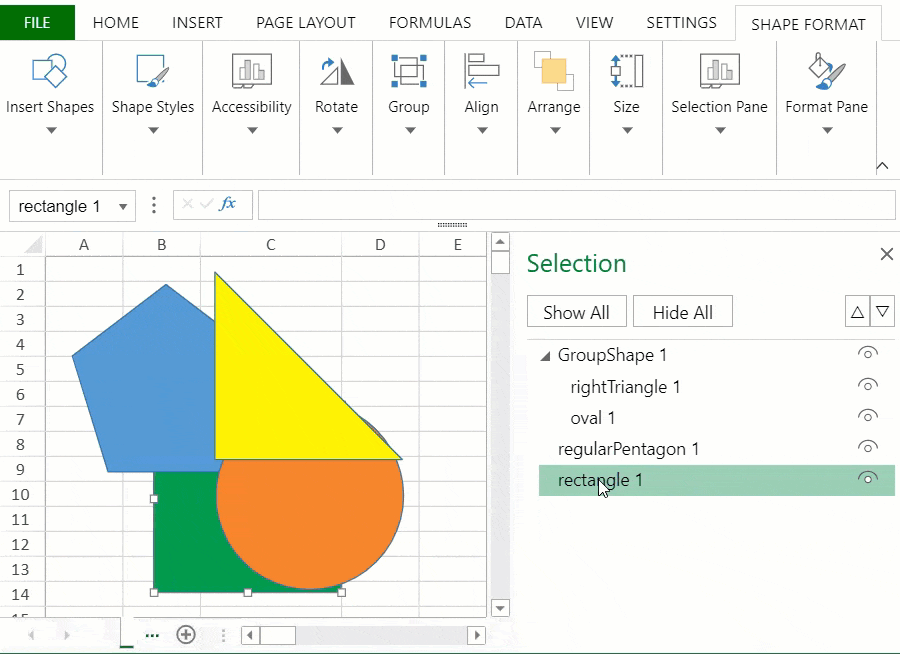900x654 pixels.
Task: Toggle visibility of oval 1
Action: point(868,416)
